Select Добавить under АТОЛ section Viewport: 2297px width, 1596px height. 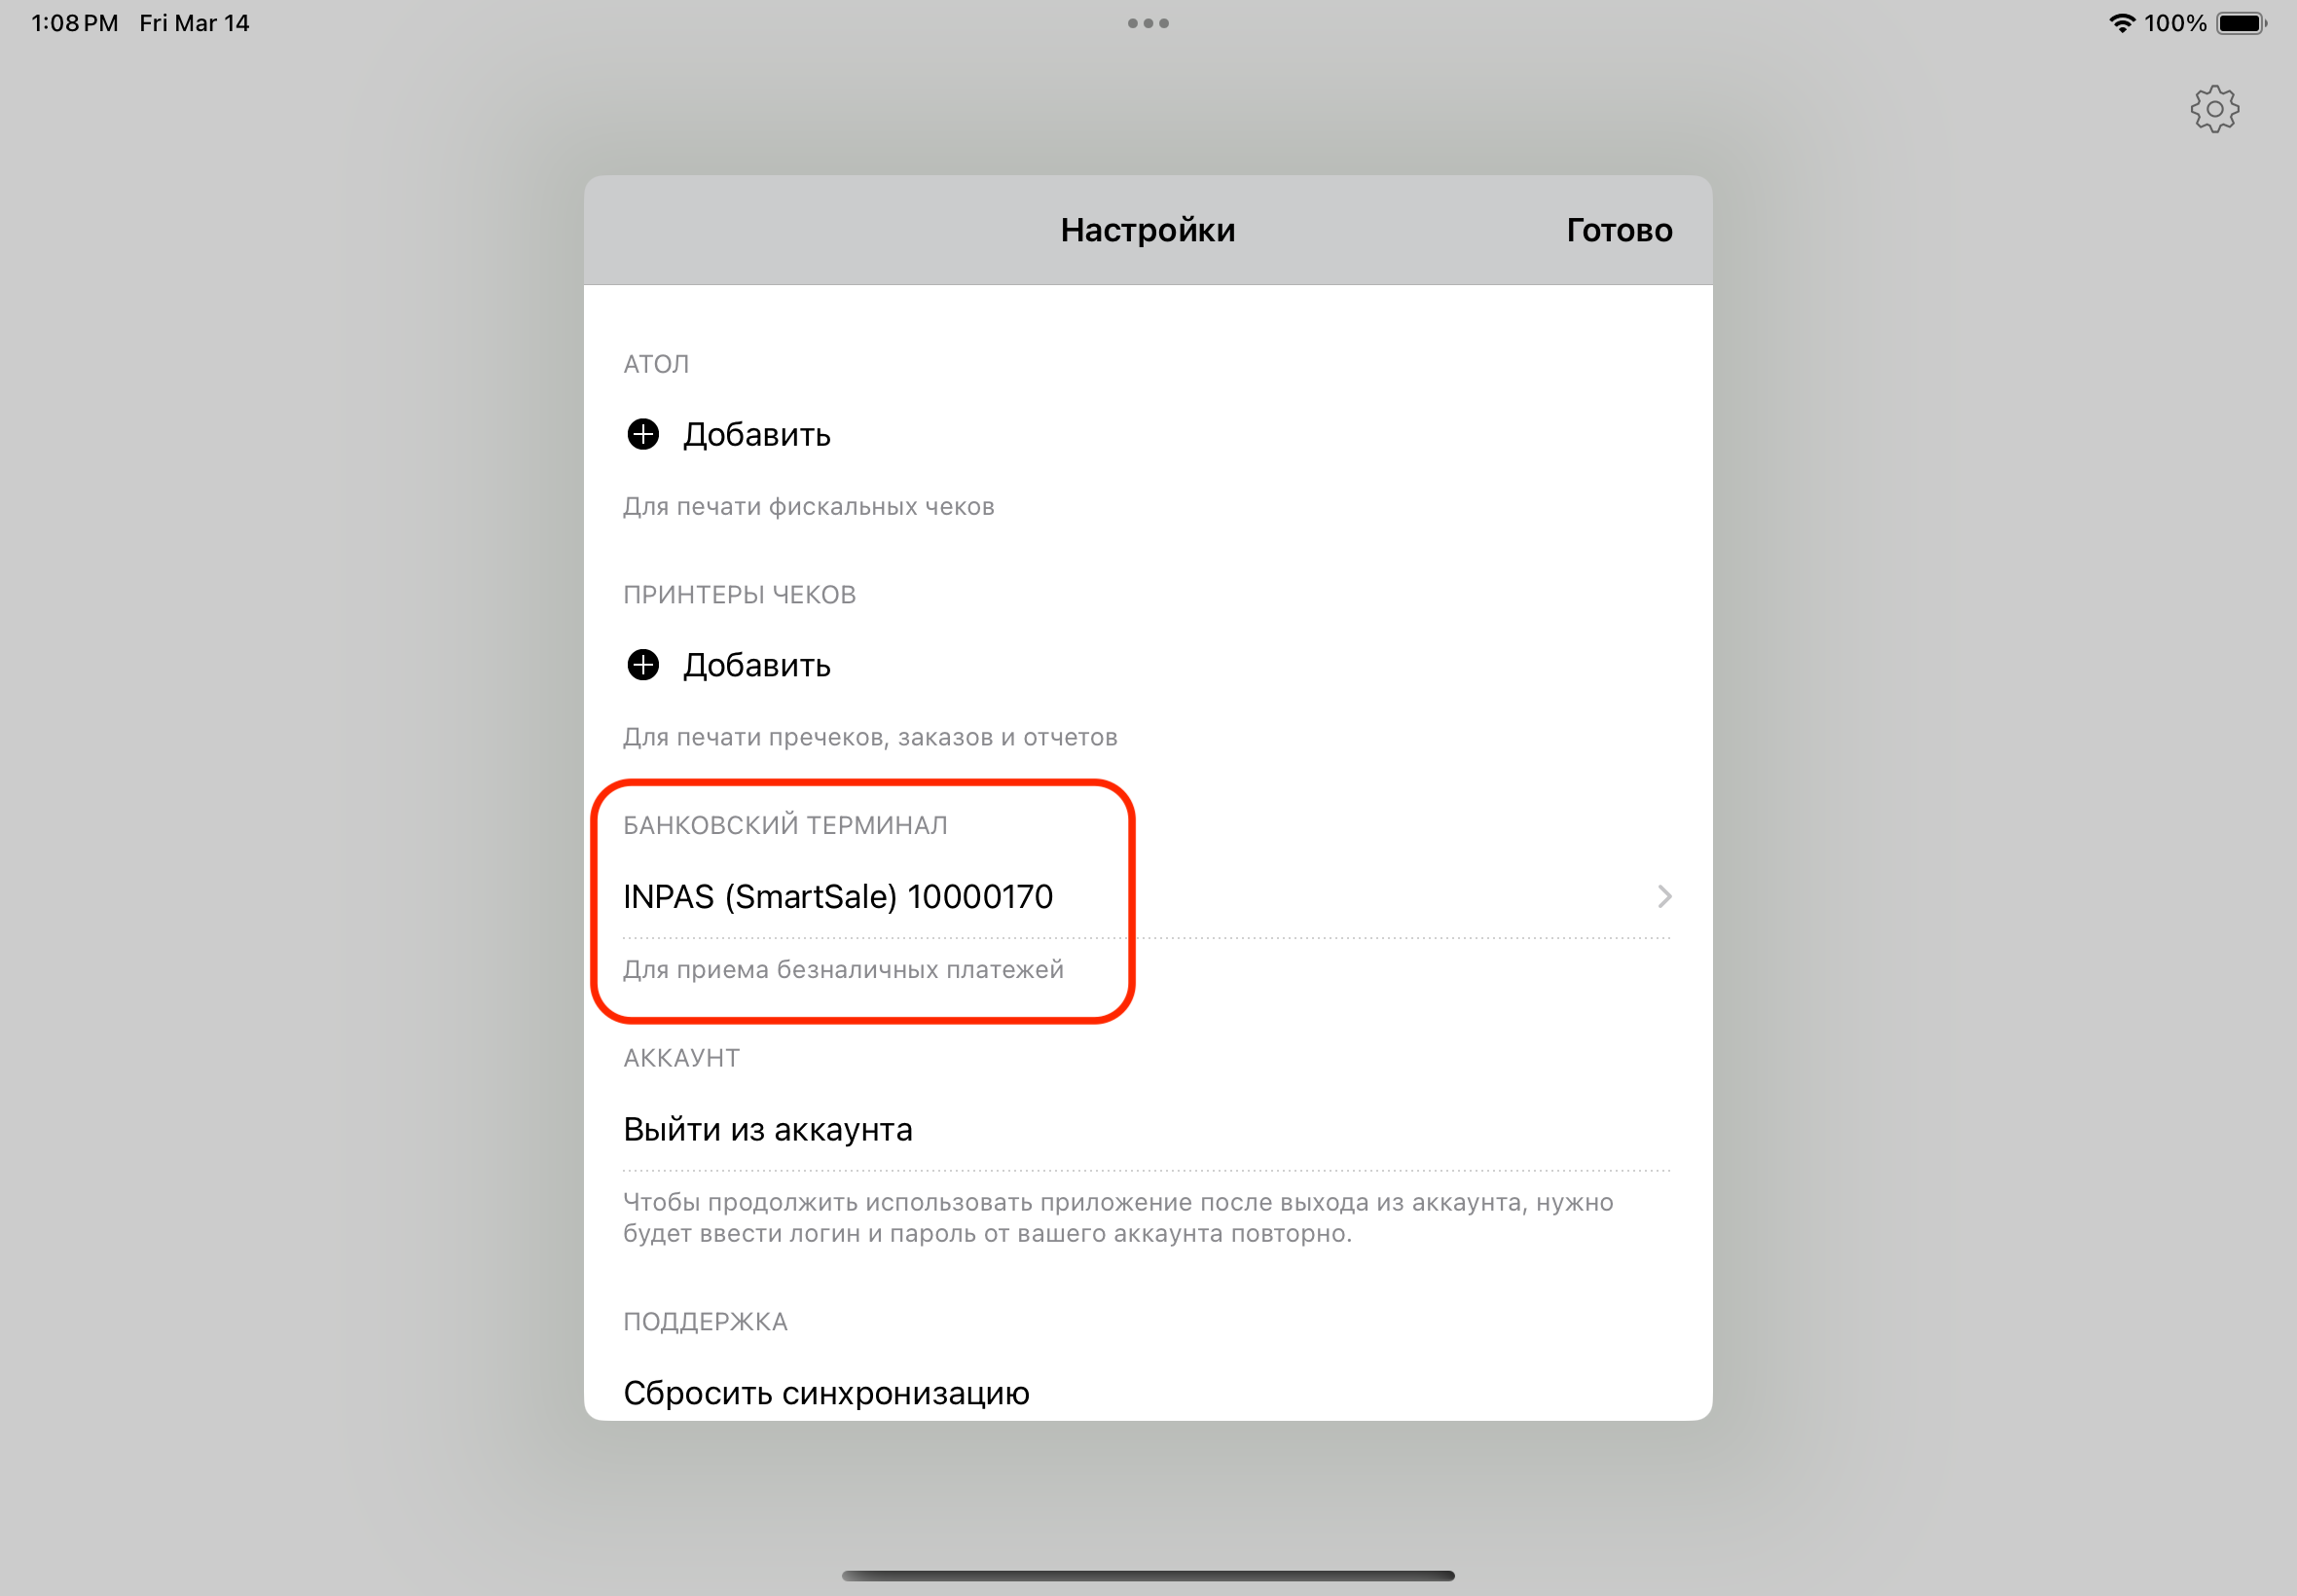(x=757, y=435)
